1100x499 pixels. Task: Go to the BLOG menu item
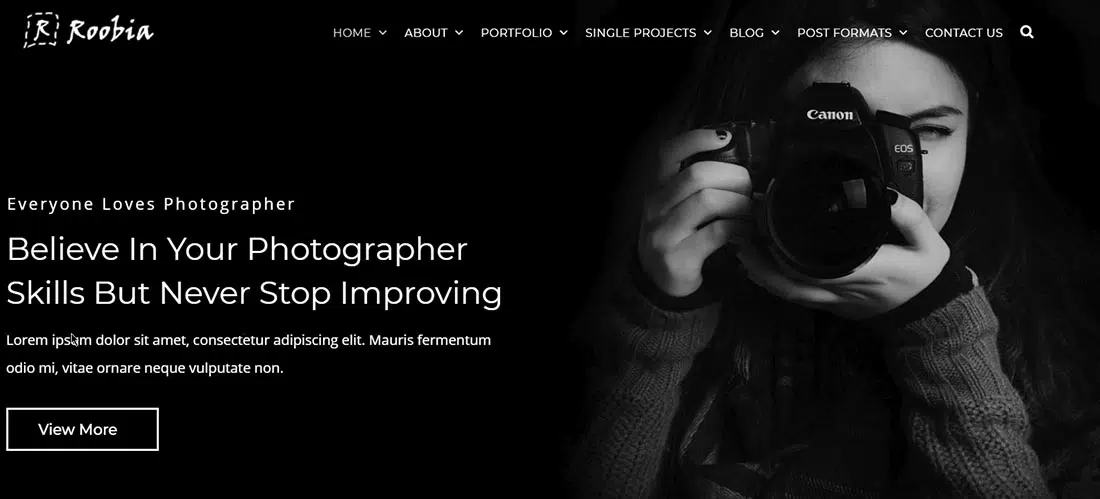pyautogui.click(x=746, y=32)
